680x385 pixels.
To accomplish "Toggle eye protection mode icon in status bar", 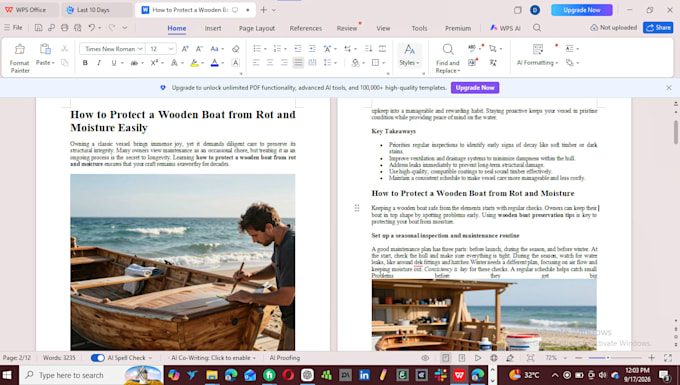I will [x=425, y=358].
